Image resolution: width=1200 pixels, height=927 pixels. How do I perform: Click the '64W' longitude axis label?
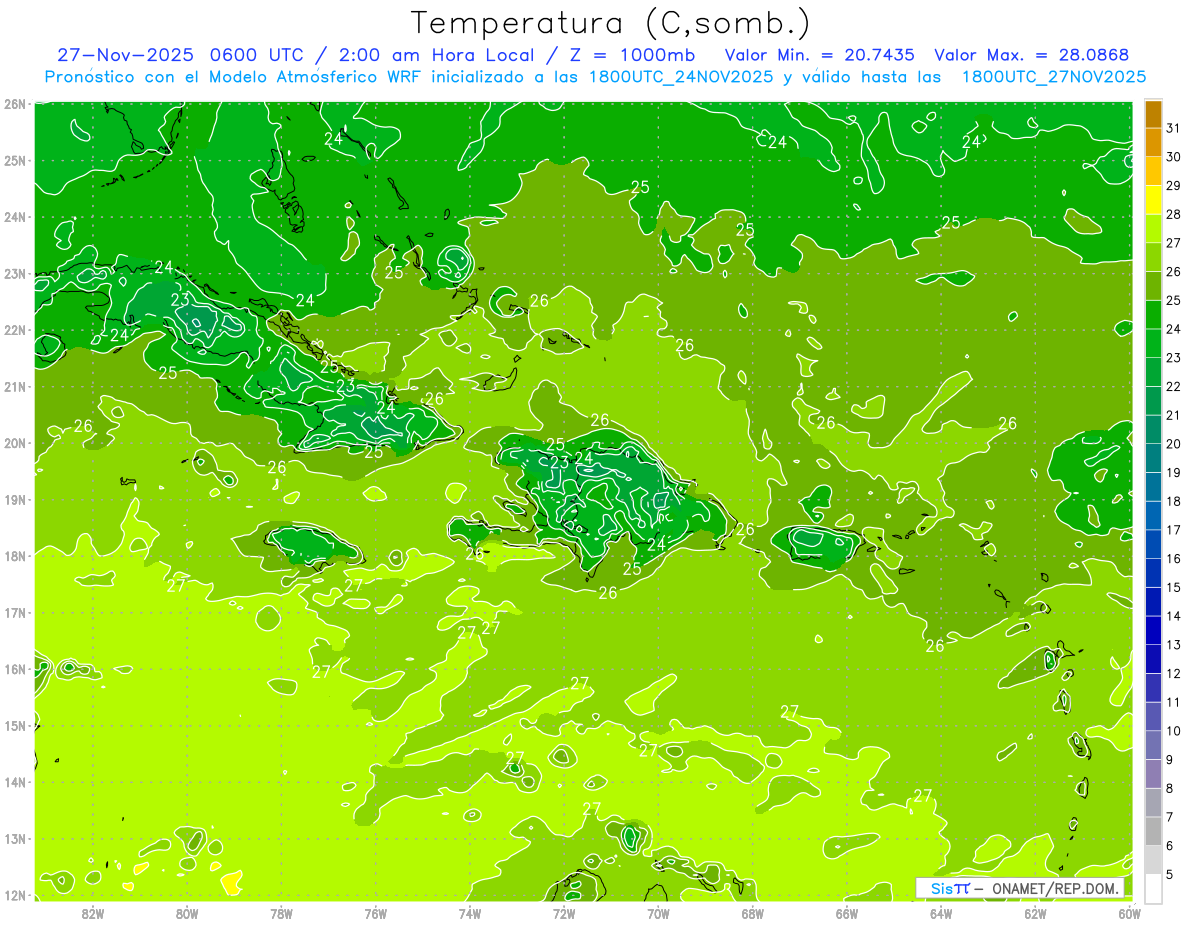pos(941,913)
